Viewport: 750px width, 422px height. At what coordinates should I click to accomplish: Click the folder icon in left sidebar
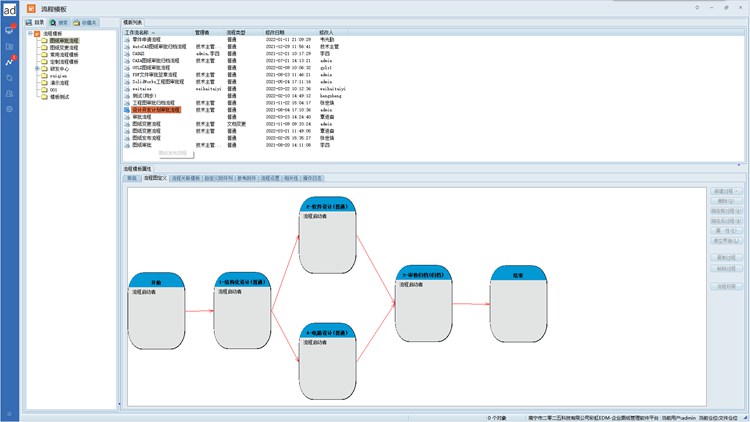click(9, 46)
